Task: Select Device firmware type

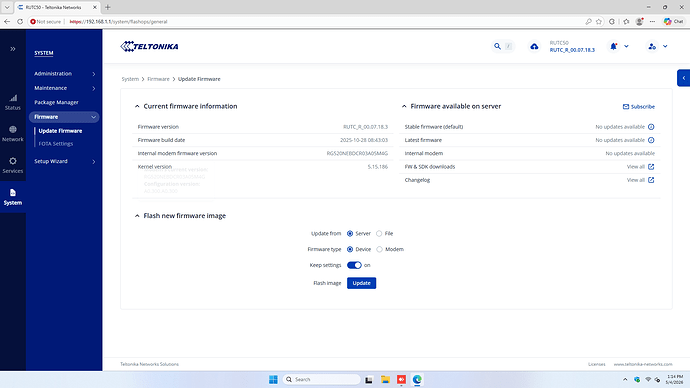Action: [350, 249]
